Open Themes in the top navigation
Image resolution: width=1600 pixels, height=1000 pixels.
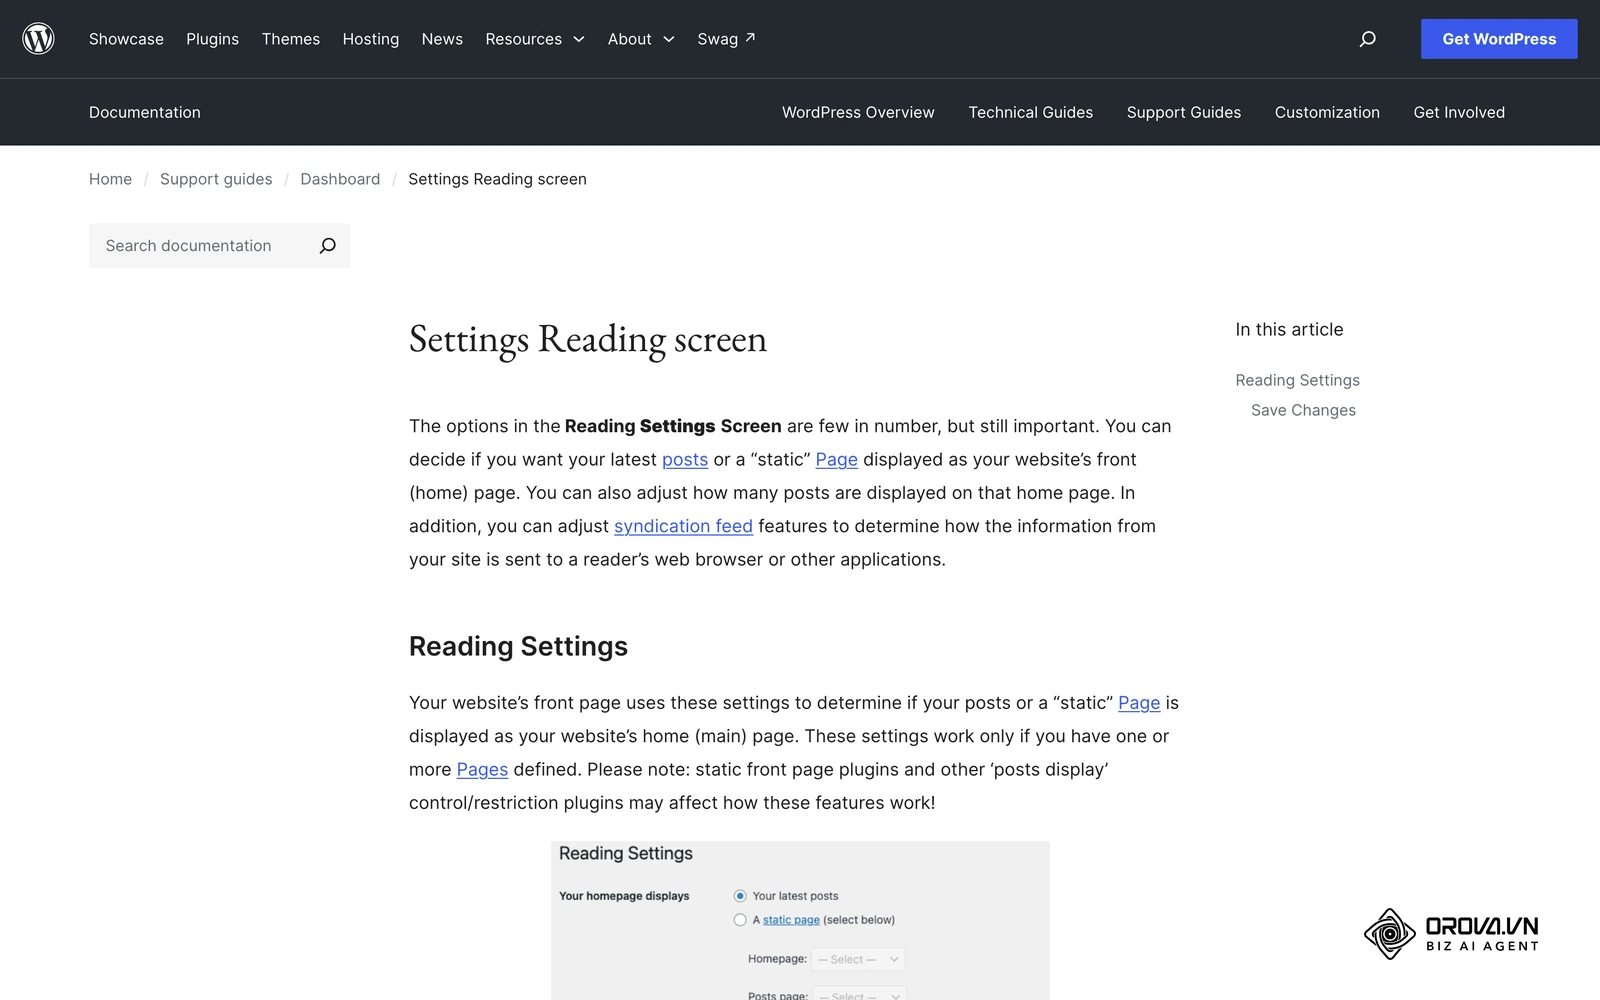[291, 39]
